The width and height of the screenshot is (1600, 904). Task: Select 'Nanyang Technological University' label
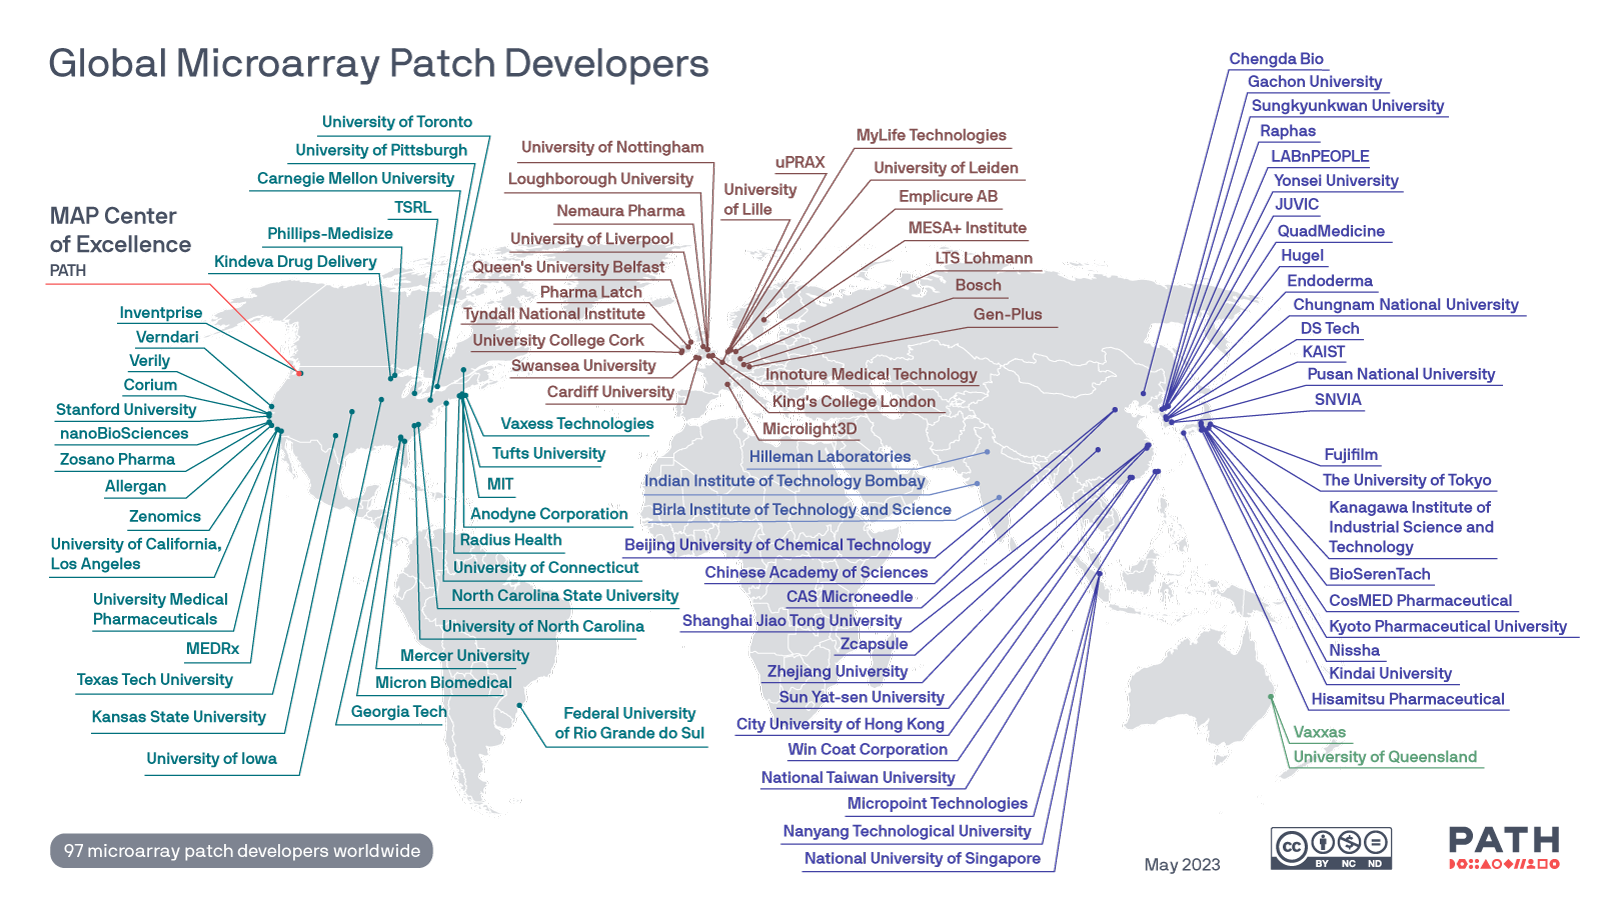(x=907, y=832)
